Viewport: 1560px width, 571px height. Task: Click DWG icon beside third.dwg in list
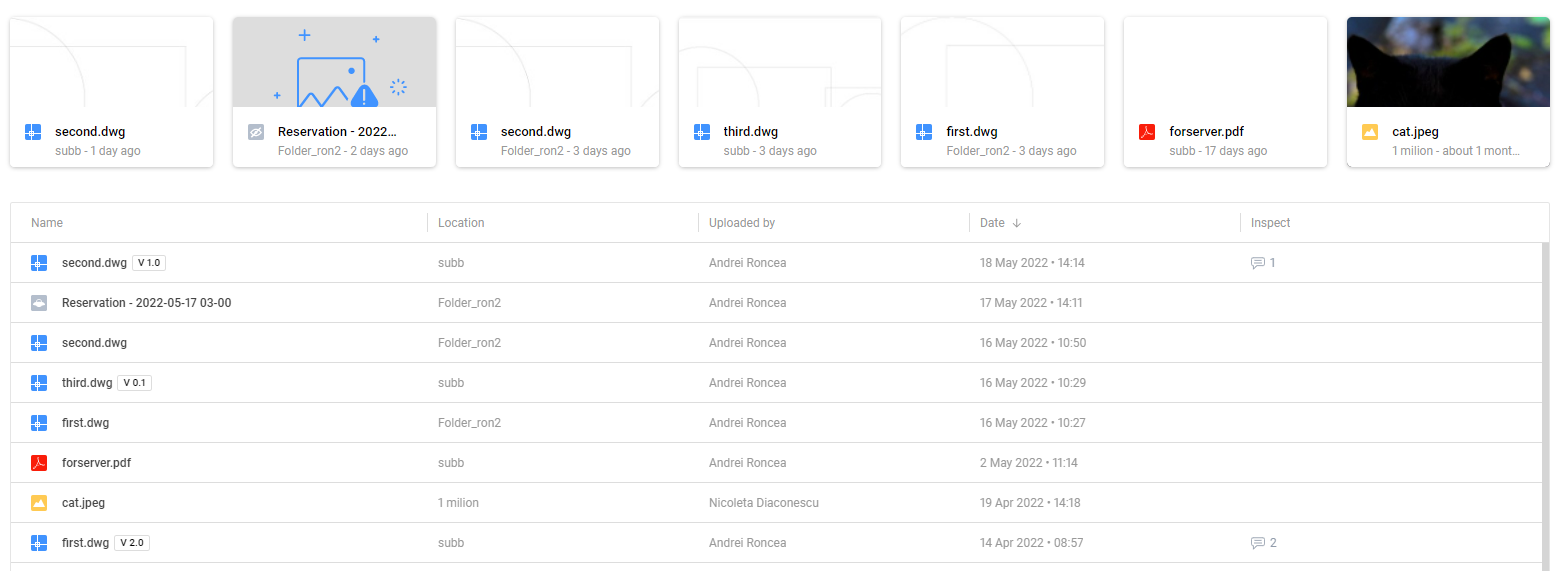(x=39, y=383)
